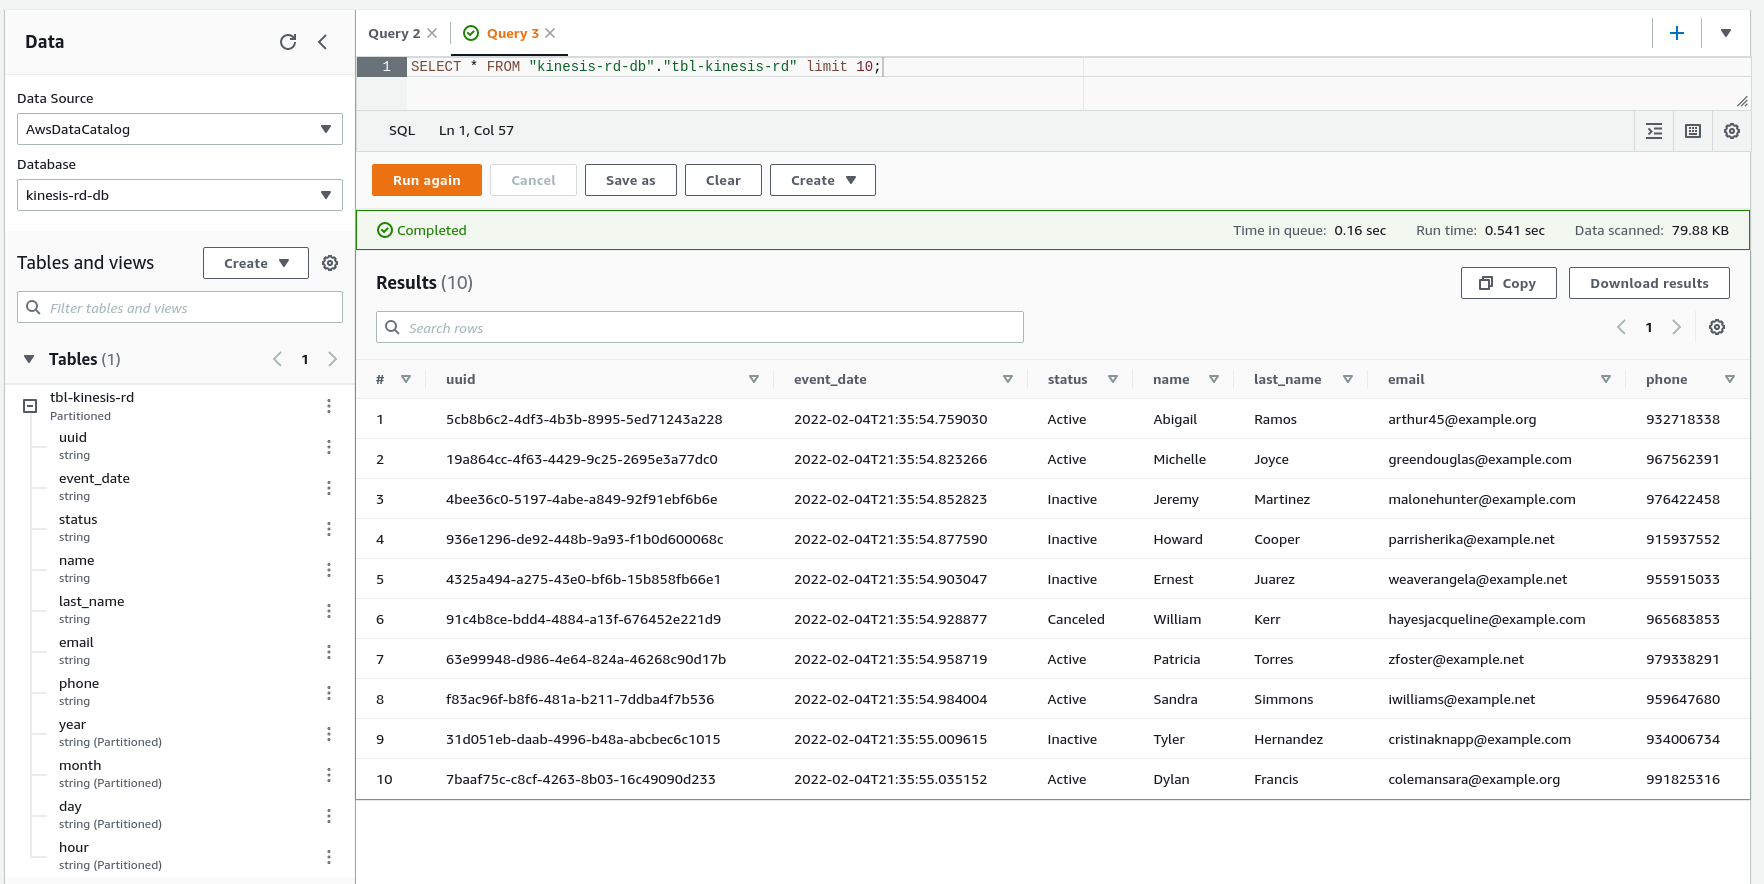The height and width of the screenshot is (884, 1764).
Task: Go to previous results page
Action: [1621, 327]
